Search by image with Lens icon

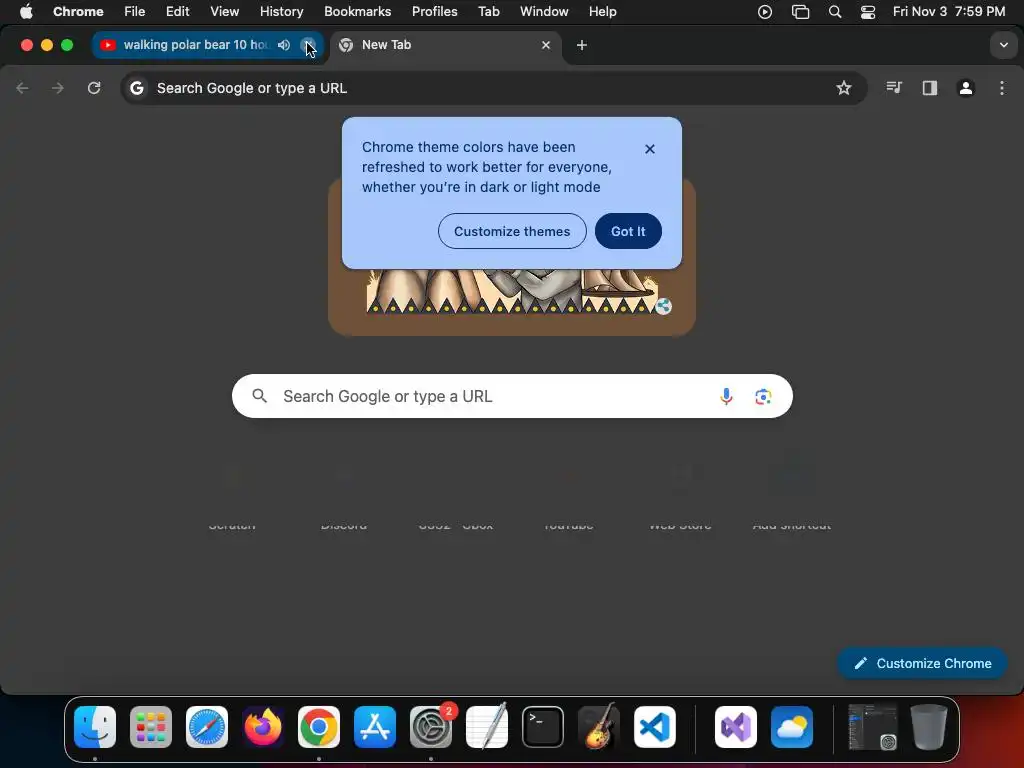(x=763, y=396)
